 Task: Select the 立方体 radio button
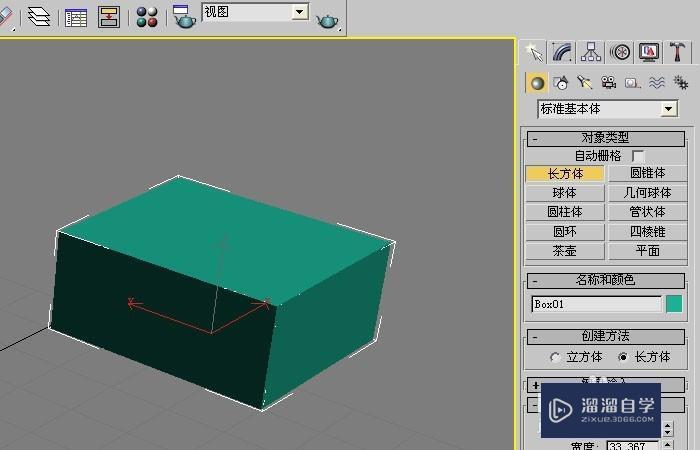tap(555, 358)
